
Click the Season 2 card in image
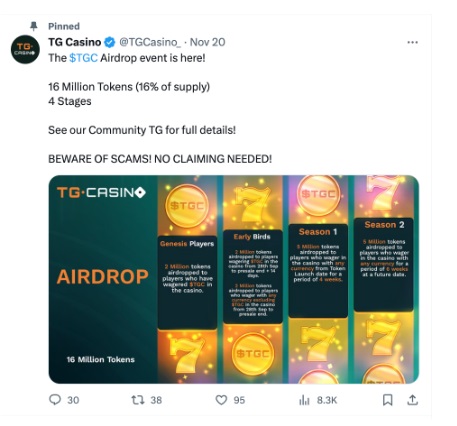point(383,265)
